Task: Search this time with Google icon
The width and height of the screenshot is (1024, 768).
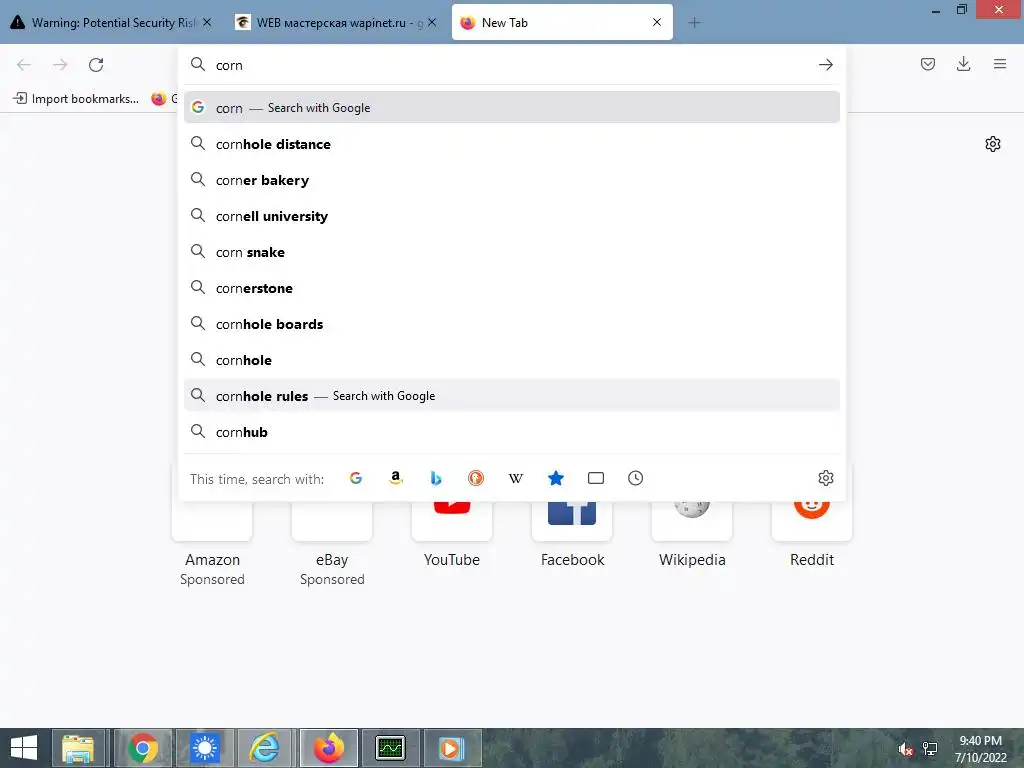Action: pyautogui.click(x=356, y=478)
